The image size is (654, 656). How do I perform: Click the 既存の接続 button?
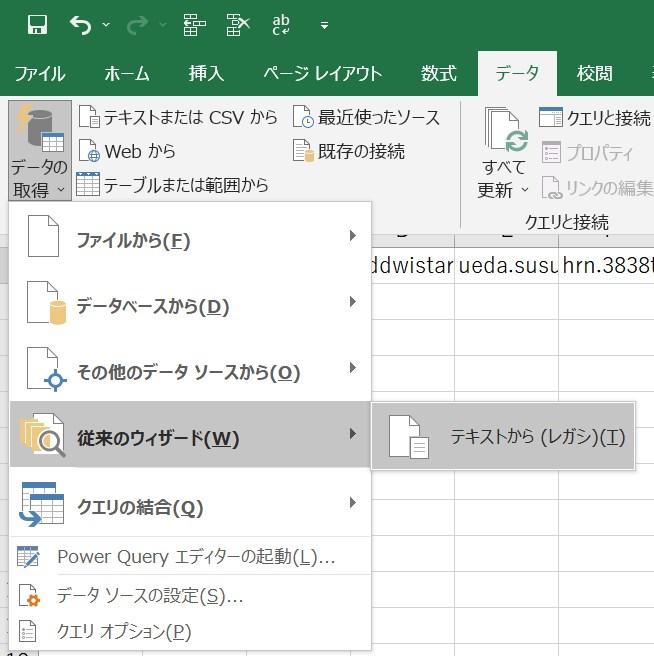point(348,152)
